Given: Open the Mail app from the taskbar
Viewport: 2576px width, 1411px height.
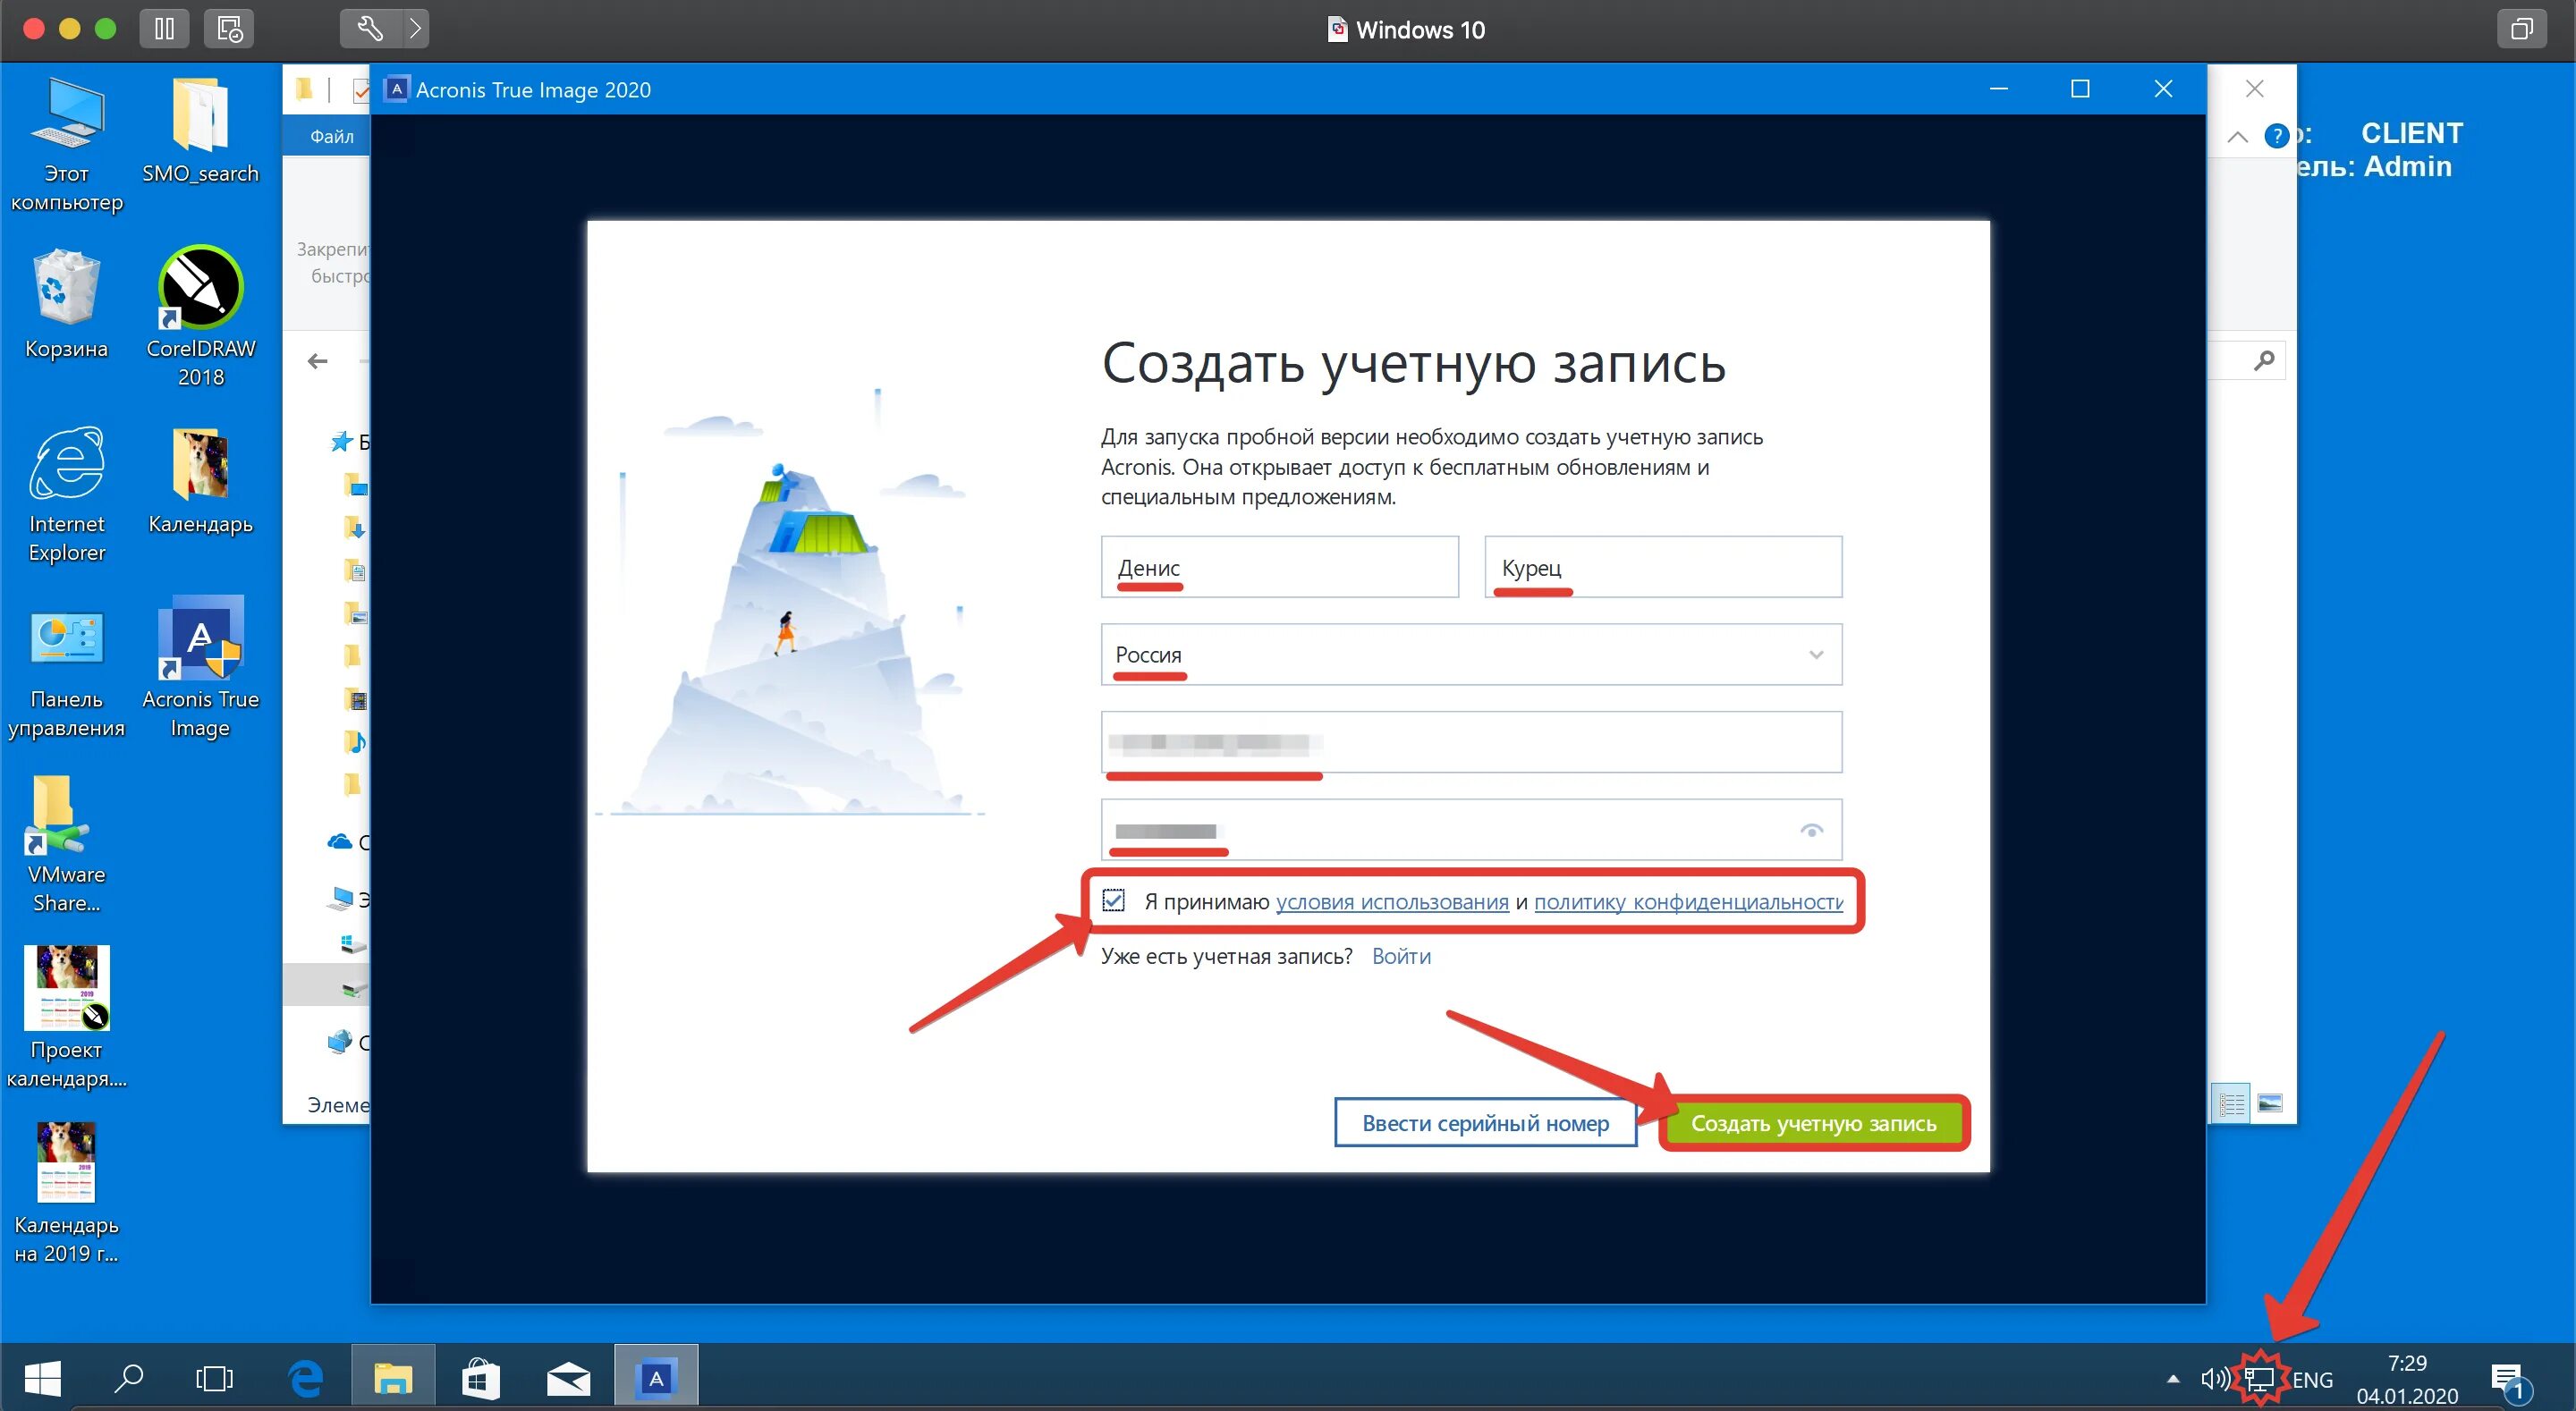Looking at the screenshot, I should 568,1378.
